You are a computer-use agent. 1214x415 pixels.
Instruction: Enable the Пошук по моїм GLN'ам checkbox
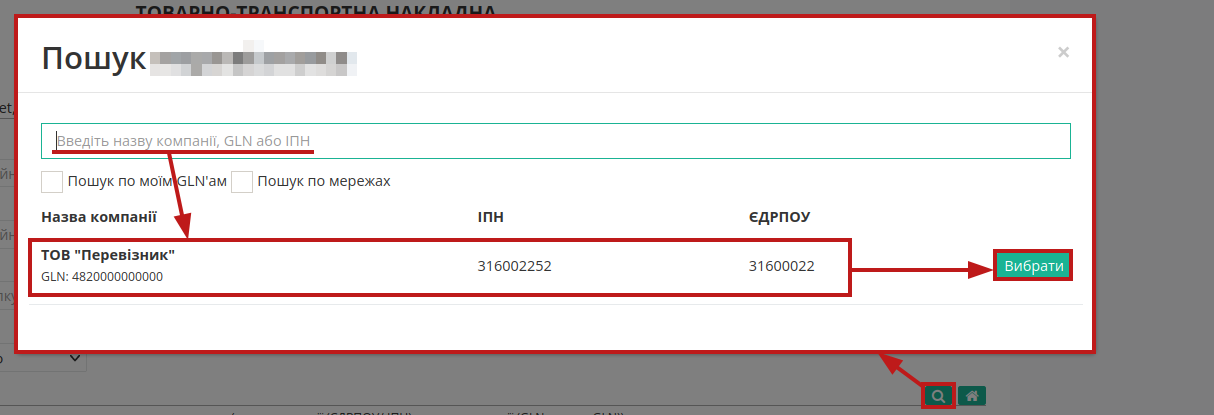point(52,182)
